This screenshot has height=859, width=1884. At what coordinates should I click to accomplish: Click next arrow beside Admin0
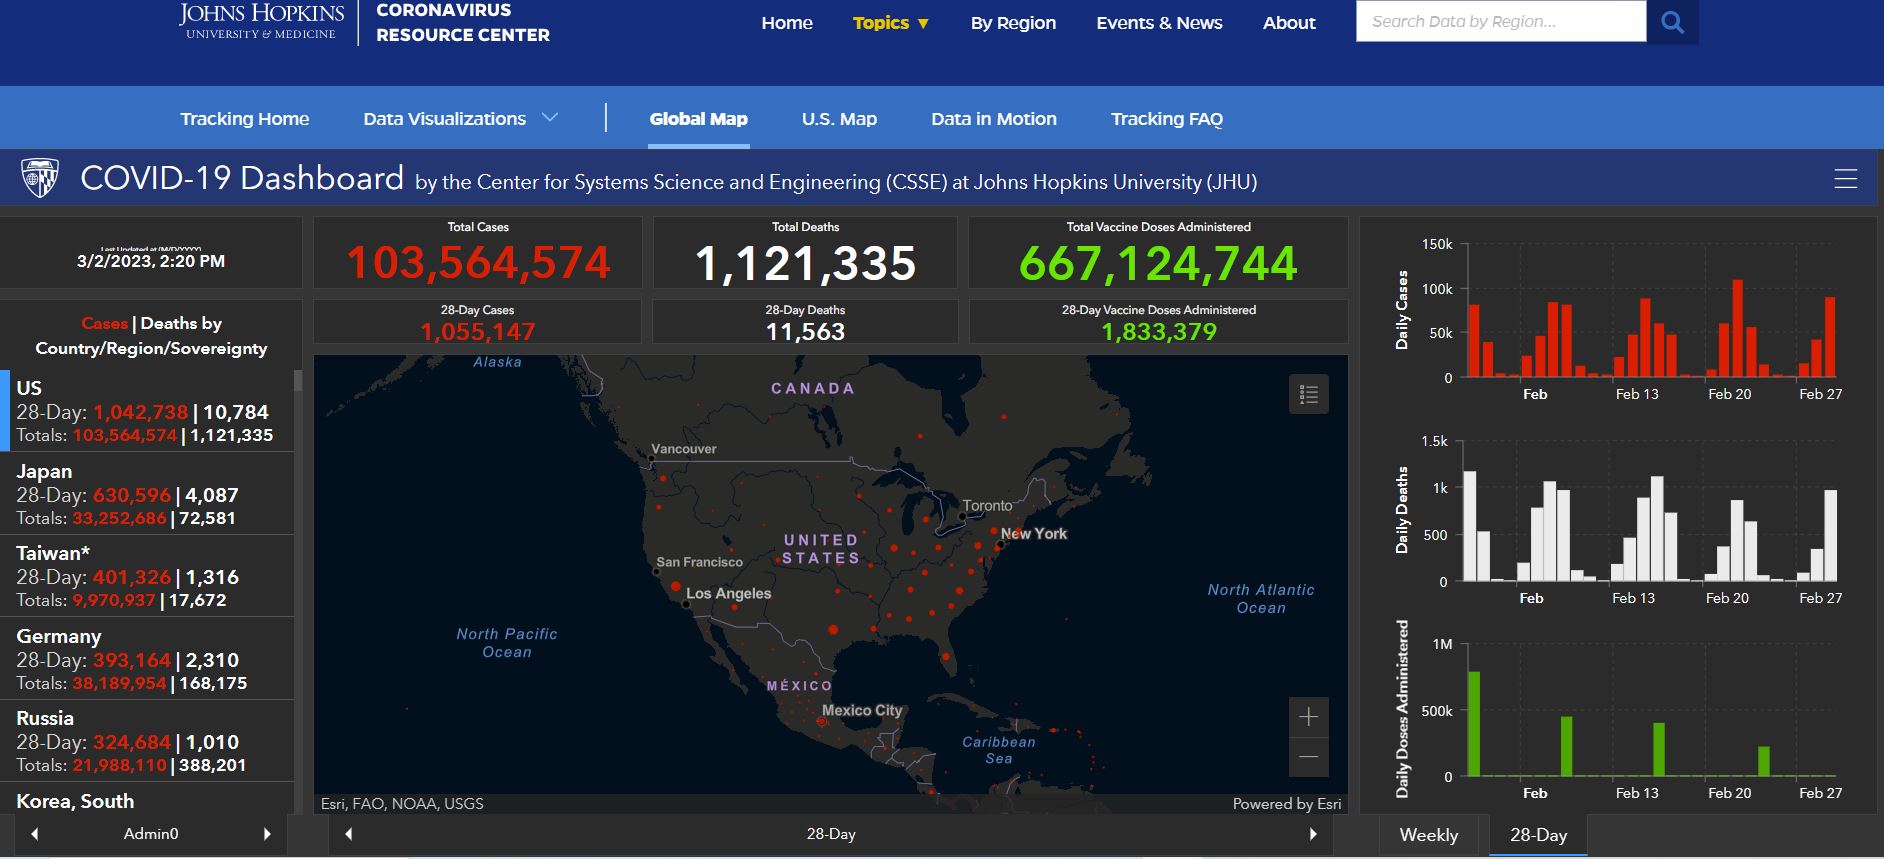click(x=267, y=834)
